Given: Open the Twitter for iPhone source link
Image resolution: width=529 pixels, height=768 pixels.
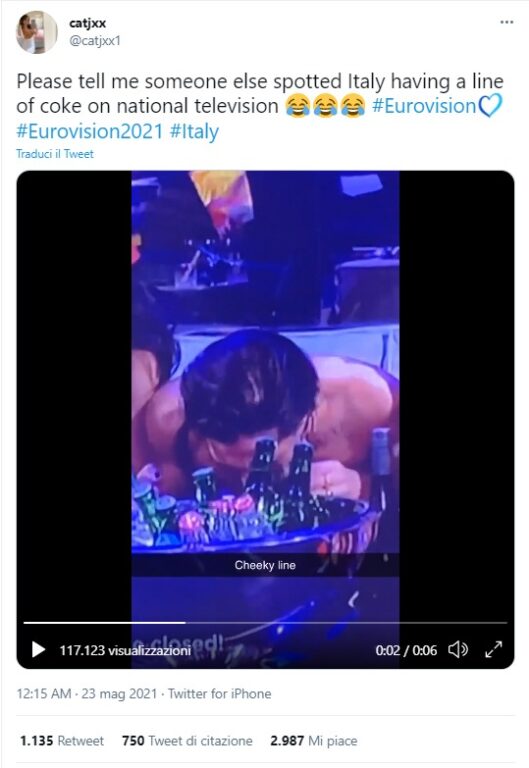Looking at the screenshot, I should 219,694.
